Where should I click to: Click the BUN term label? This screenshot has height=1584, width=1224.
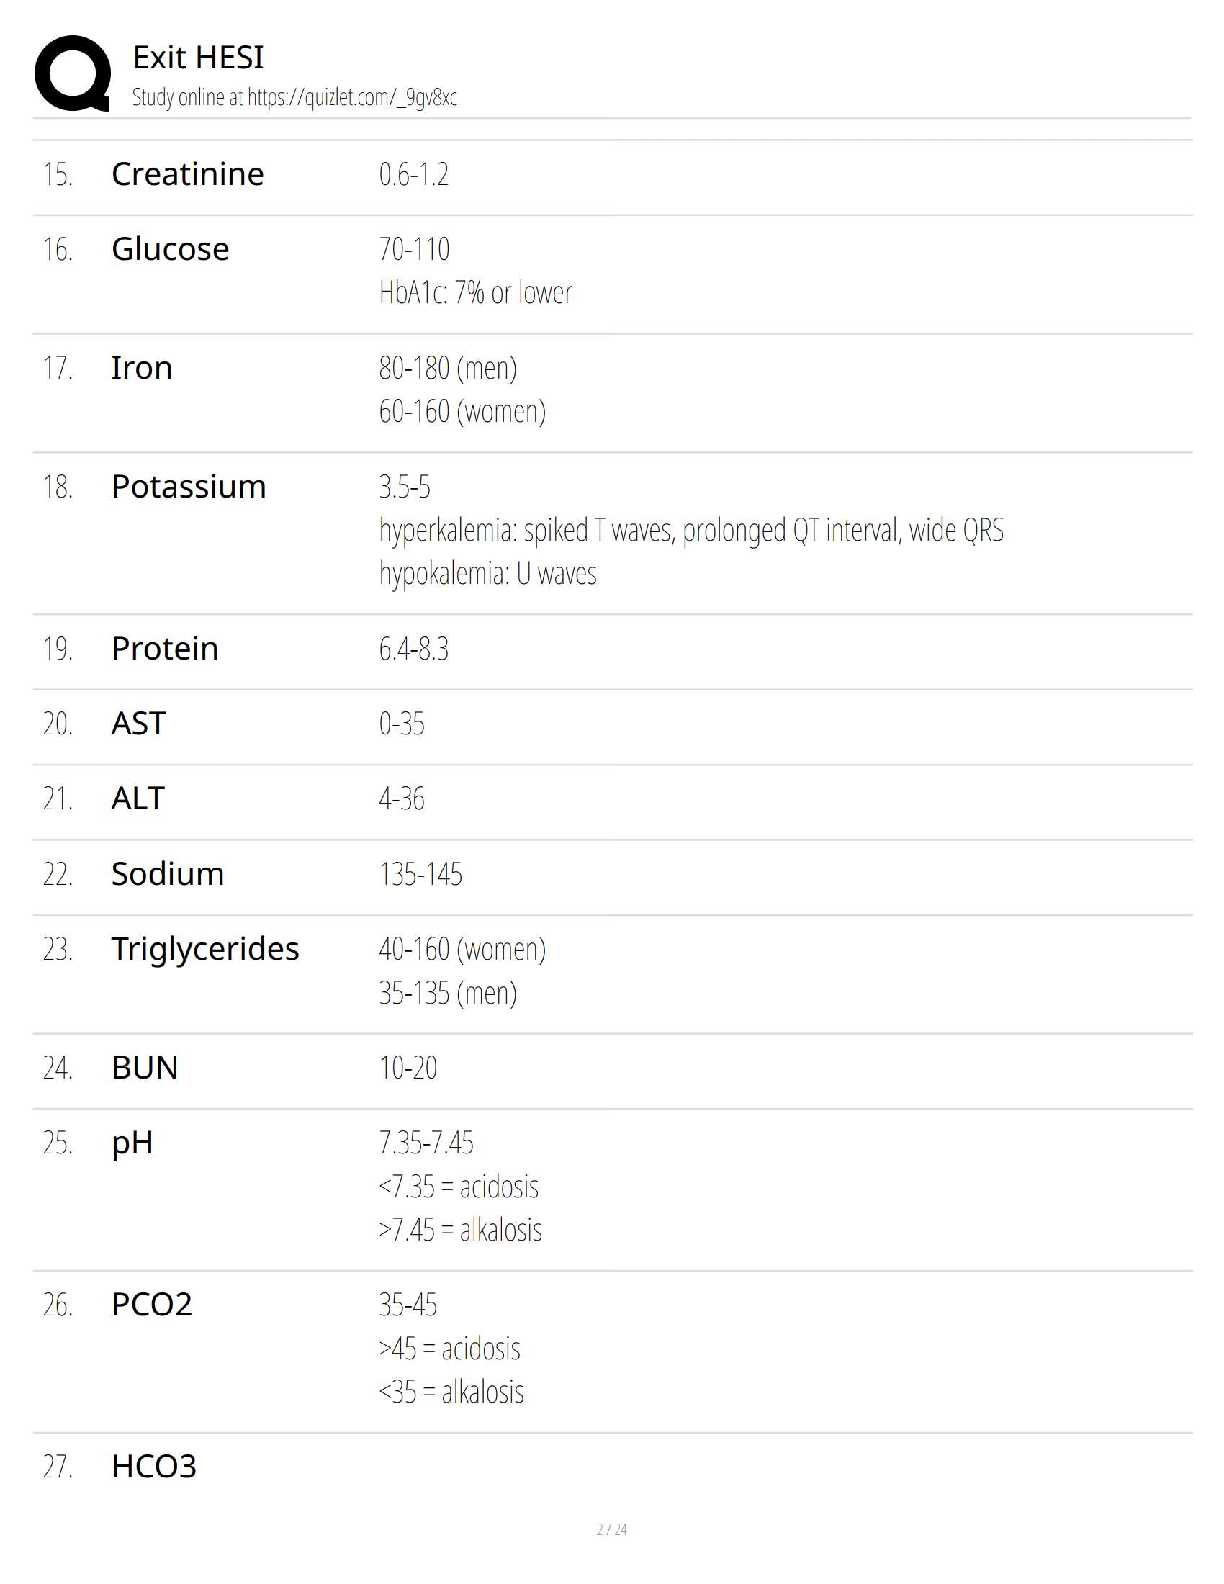click(x=145, y=1068)
